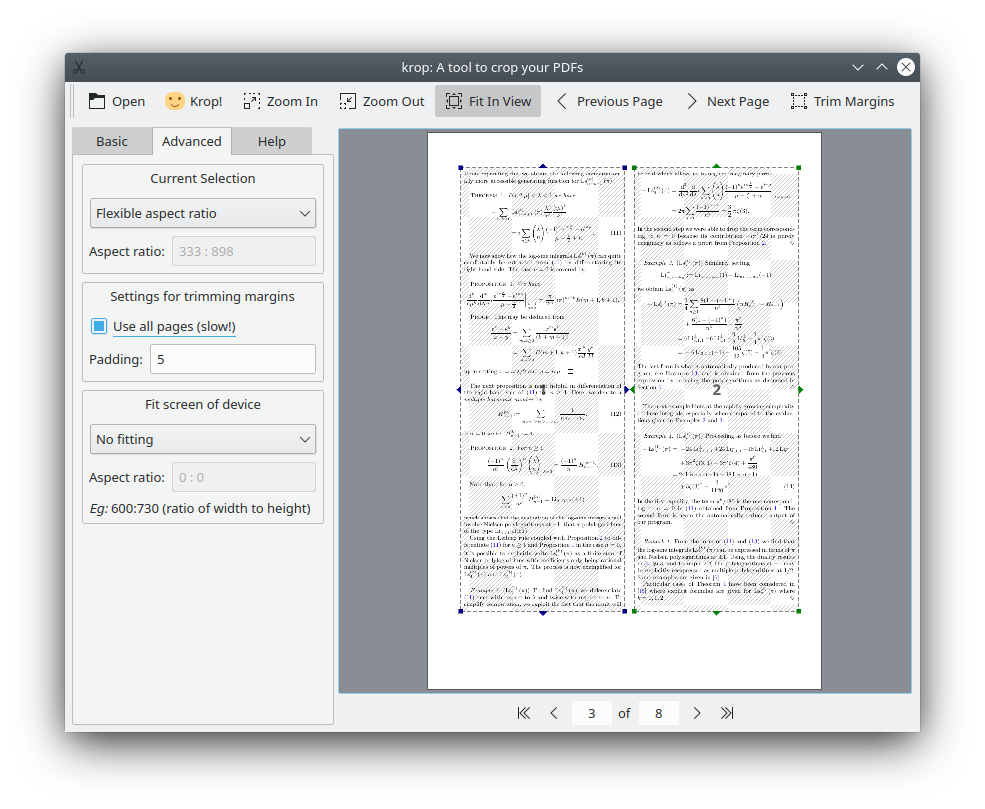
Task: Click the Zoom In tool
Action: point(279,101)
